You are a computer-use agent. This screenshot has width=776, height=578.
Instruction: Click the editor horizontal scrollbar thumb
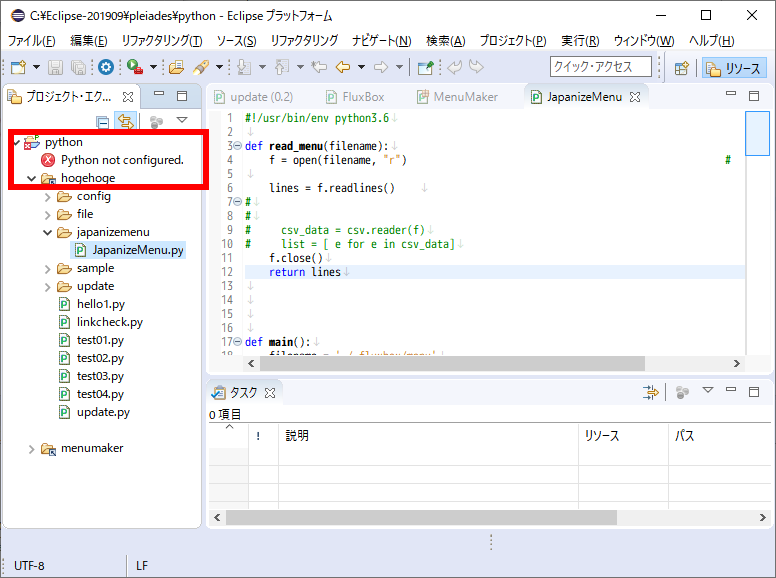coord(452,364)
